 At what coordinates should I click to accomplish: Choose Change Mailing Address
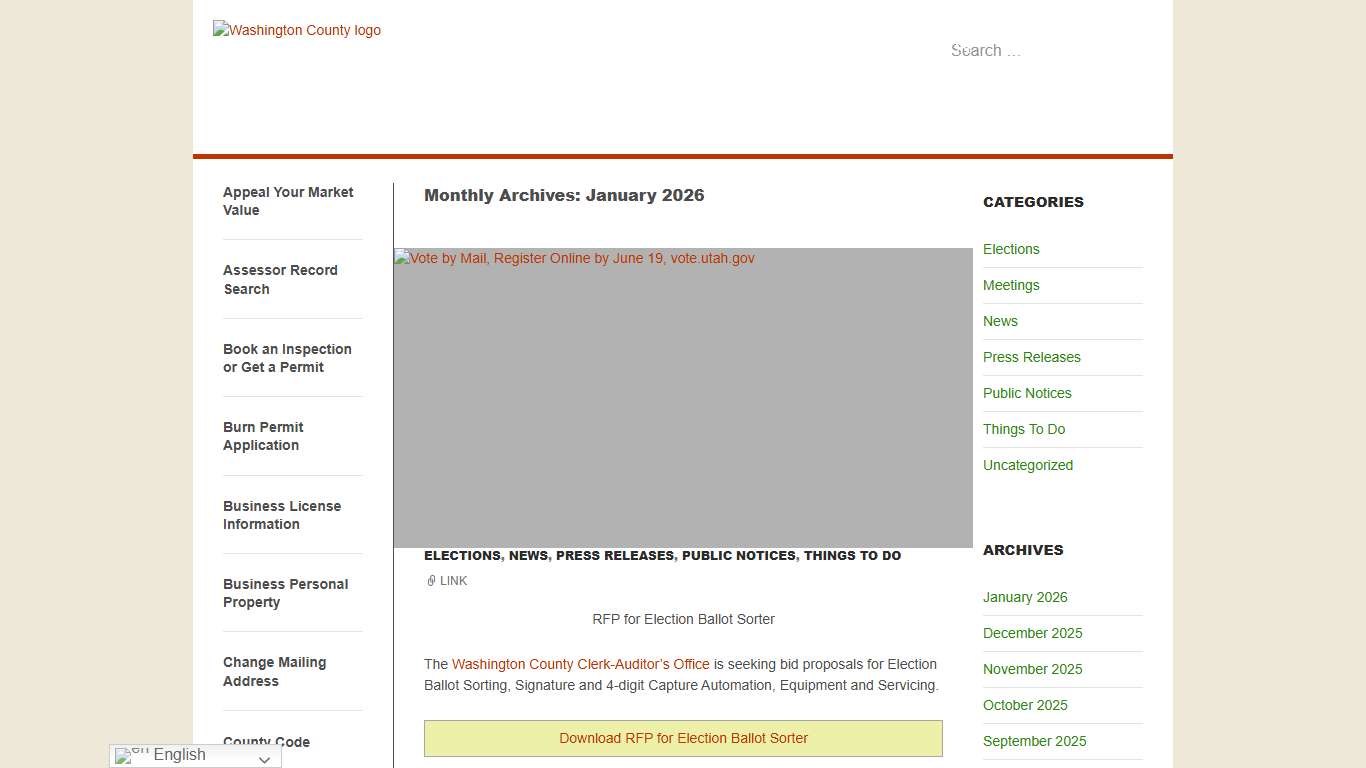click(x=274, y=672)
